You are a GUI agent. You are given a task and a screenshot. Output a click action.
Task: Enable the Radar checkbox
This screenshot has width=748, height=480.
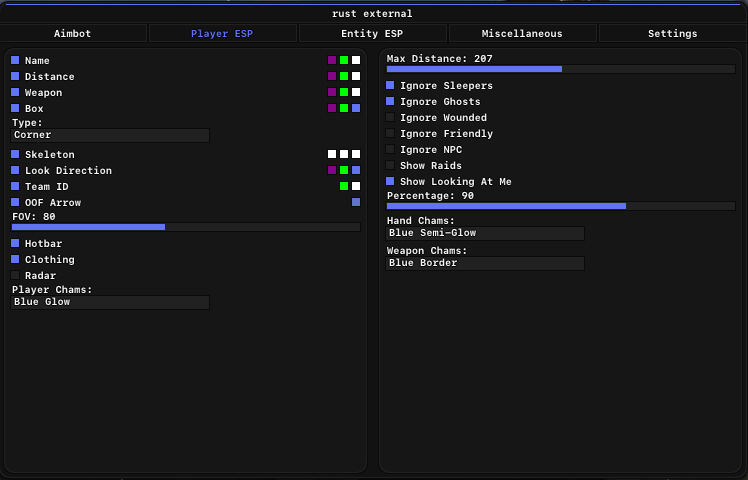click(x=15, y=275)
